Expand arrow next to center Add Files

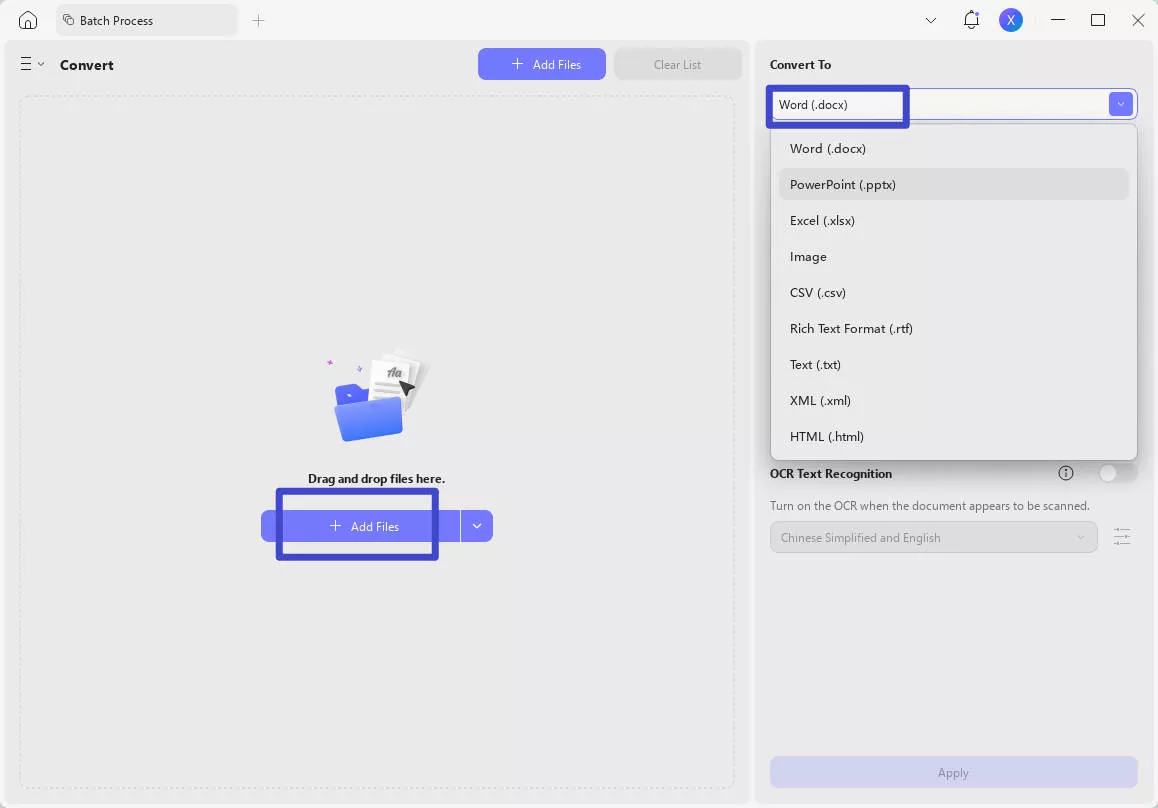pos(477,526)
